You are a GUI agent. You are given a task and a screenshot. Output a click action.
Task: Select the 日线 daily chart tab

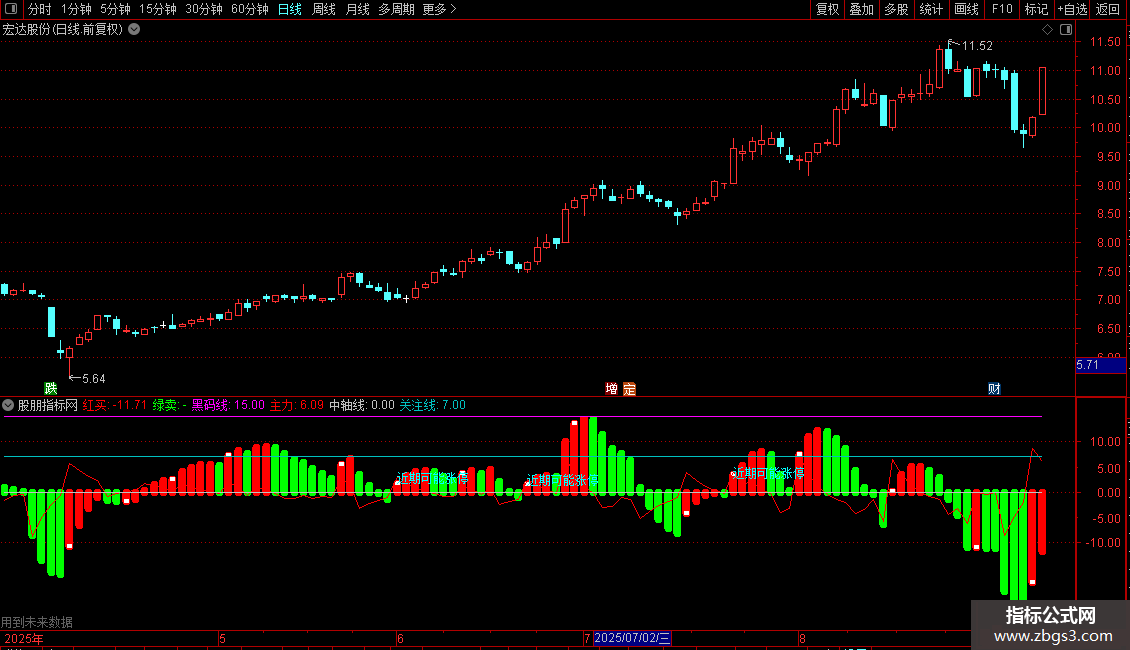point(290,9)
